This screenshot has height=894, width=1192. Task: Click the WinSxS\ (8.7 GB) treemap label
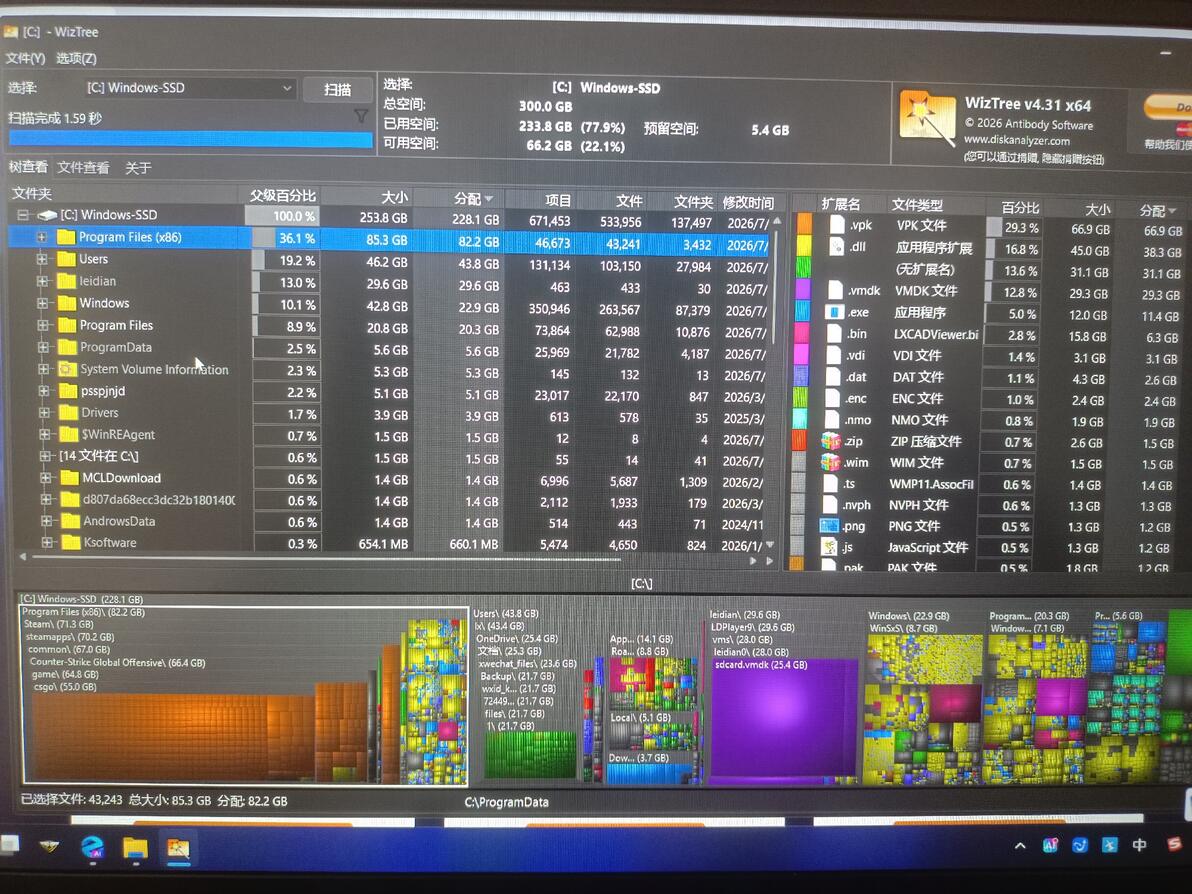903,628
